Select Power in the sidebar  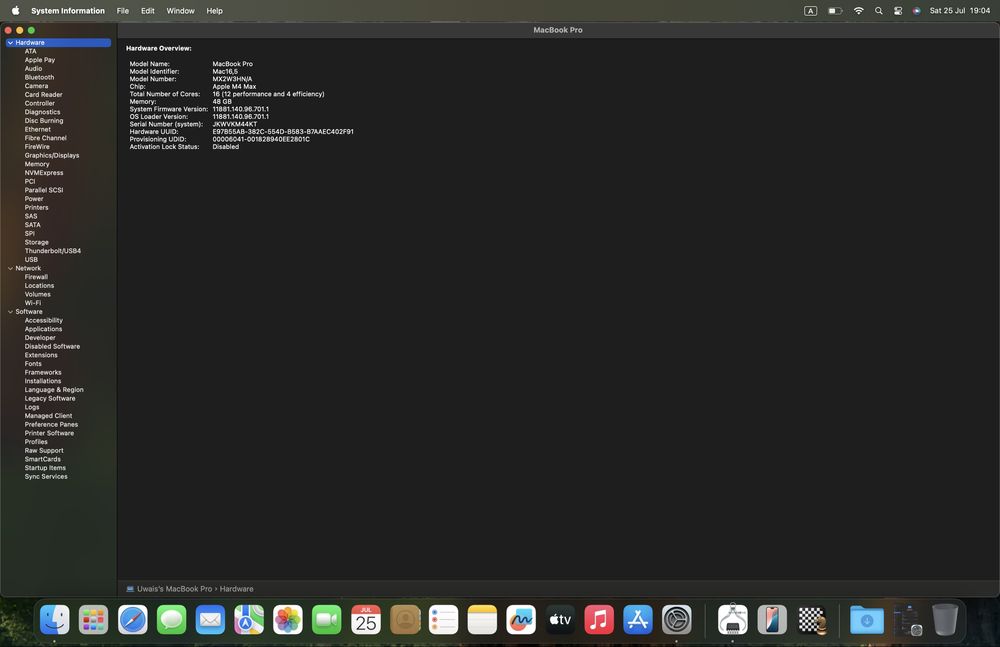[34, 199]
